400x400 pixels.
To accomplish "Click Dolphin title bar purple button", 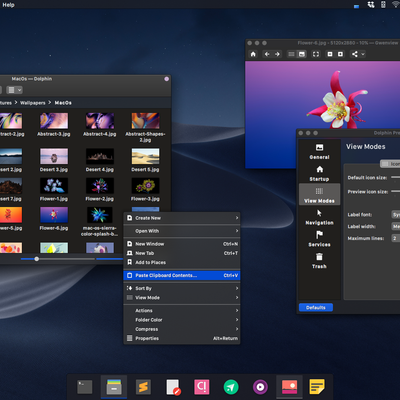I will [167, 79].
